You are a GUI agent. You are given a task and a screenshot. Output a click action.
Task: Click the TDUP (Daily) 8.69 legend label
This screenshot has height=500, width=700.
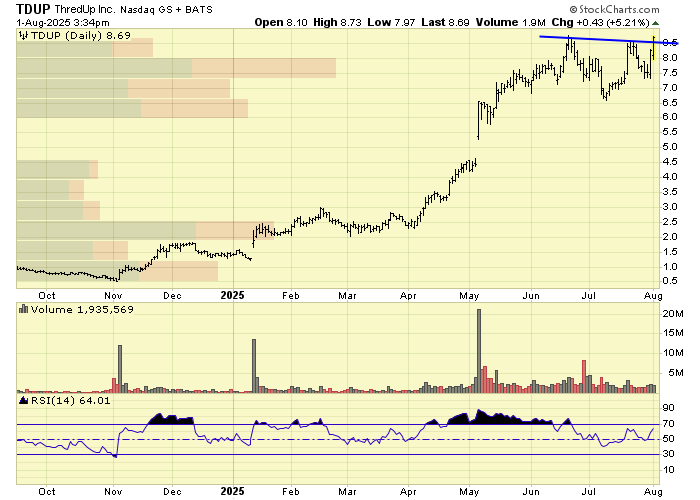pos(80,35)
